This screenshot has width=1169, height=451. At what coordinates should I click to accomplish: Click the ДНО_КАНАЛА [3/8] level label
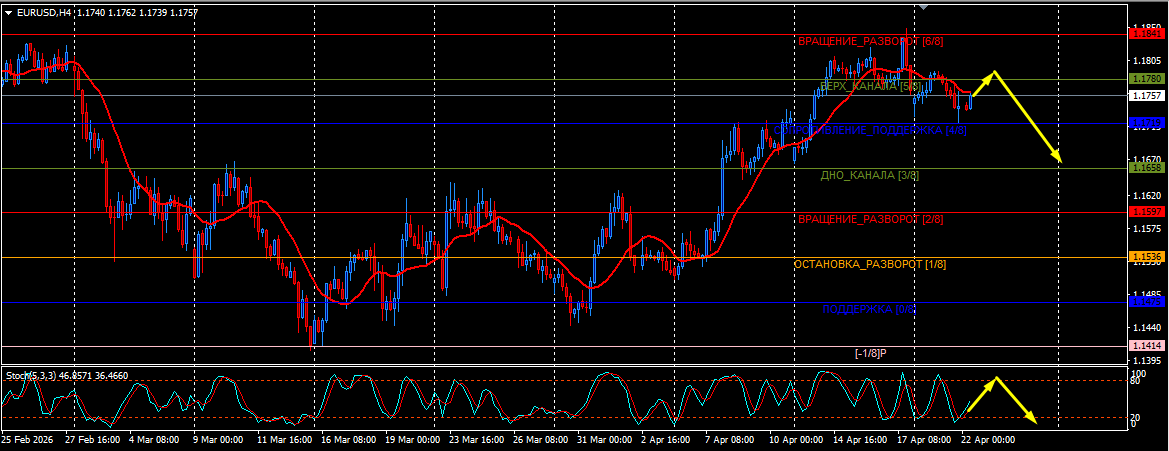[x=870, y=175]
